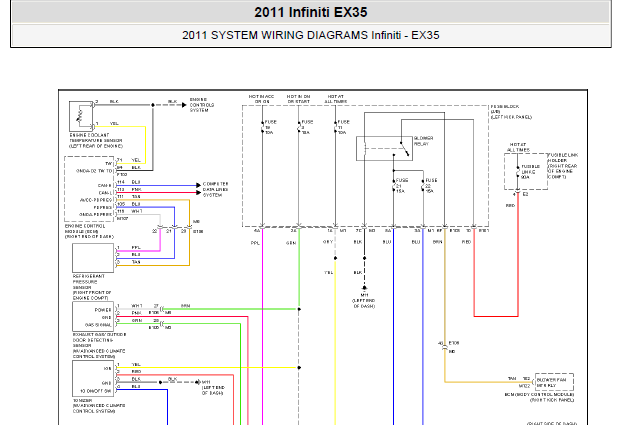The width and height of the screenshot is (619, 425).
Task: Select the blower relay switch symbol
Action: (405, 149)
